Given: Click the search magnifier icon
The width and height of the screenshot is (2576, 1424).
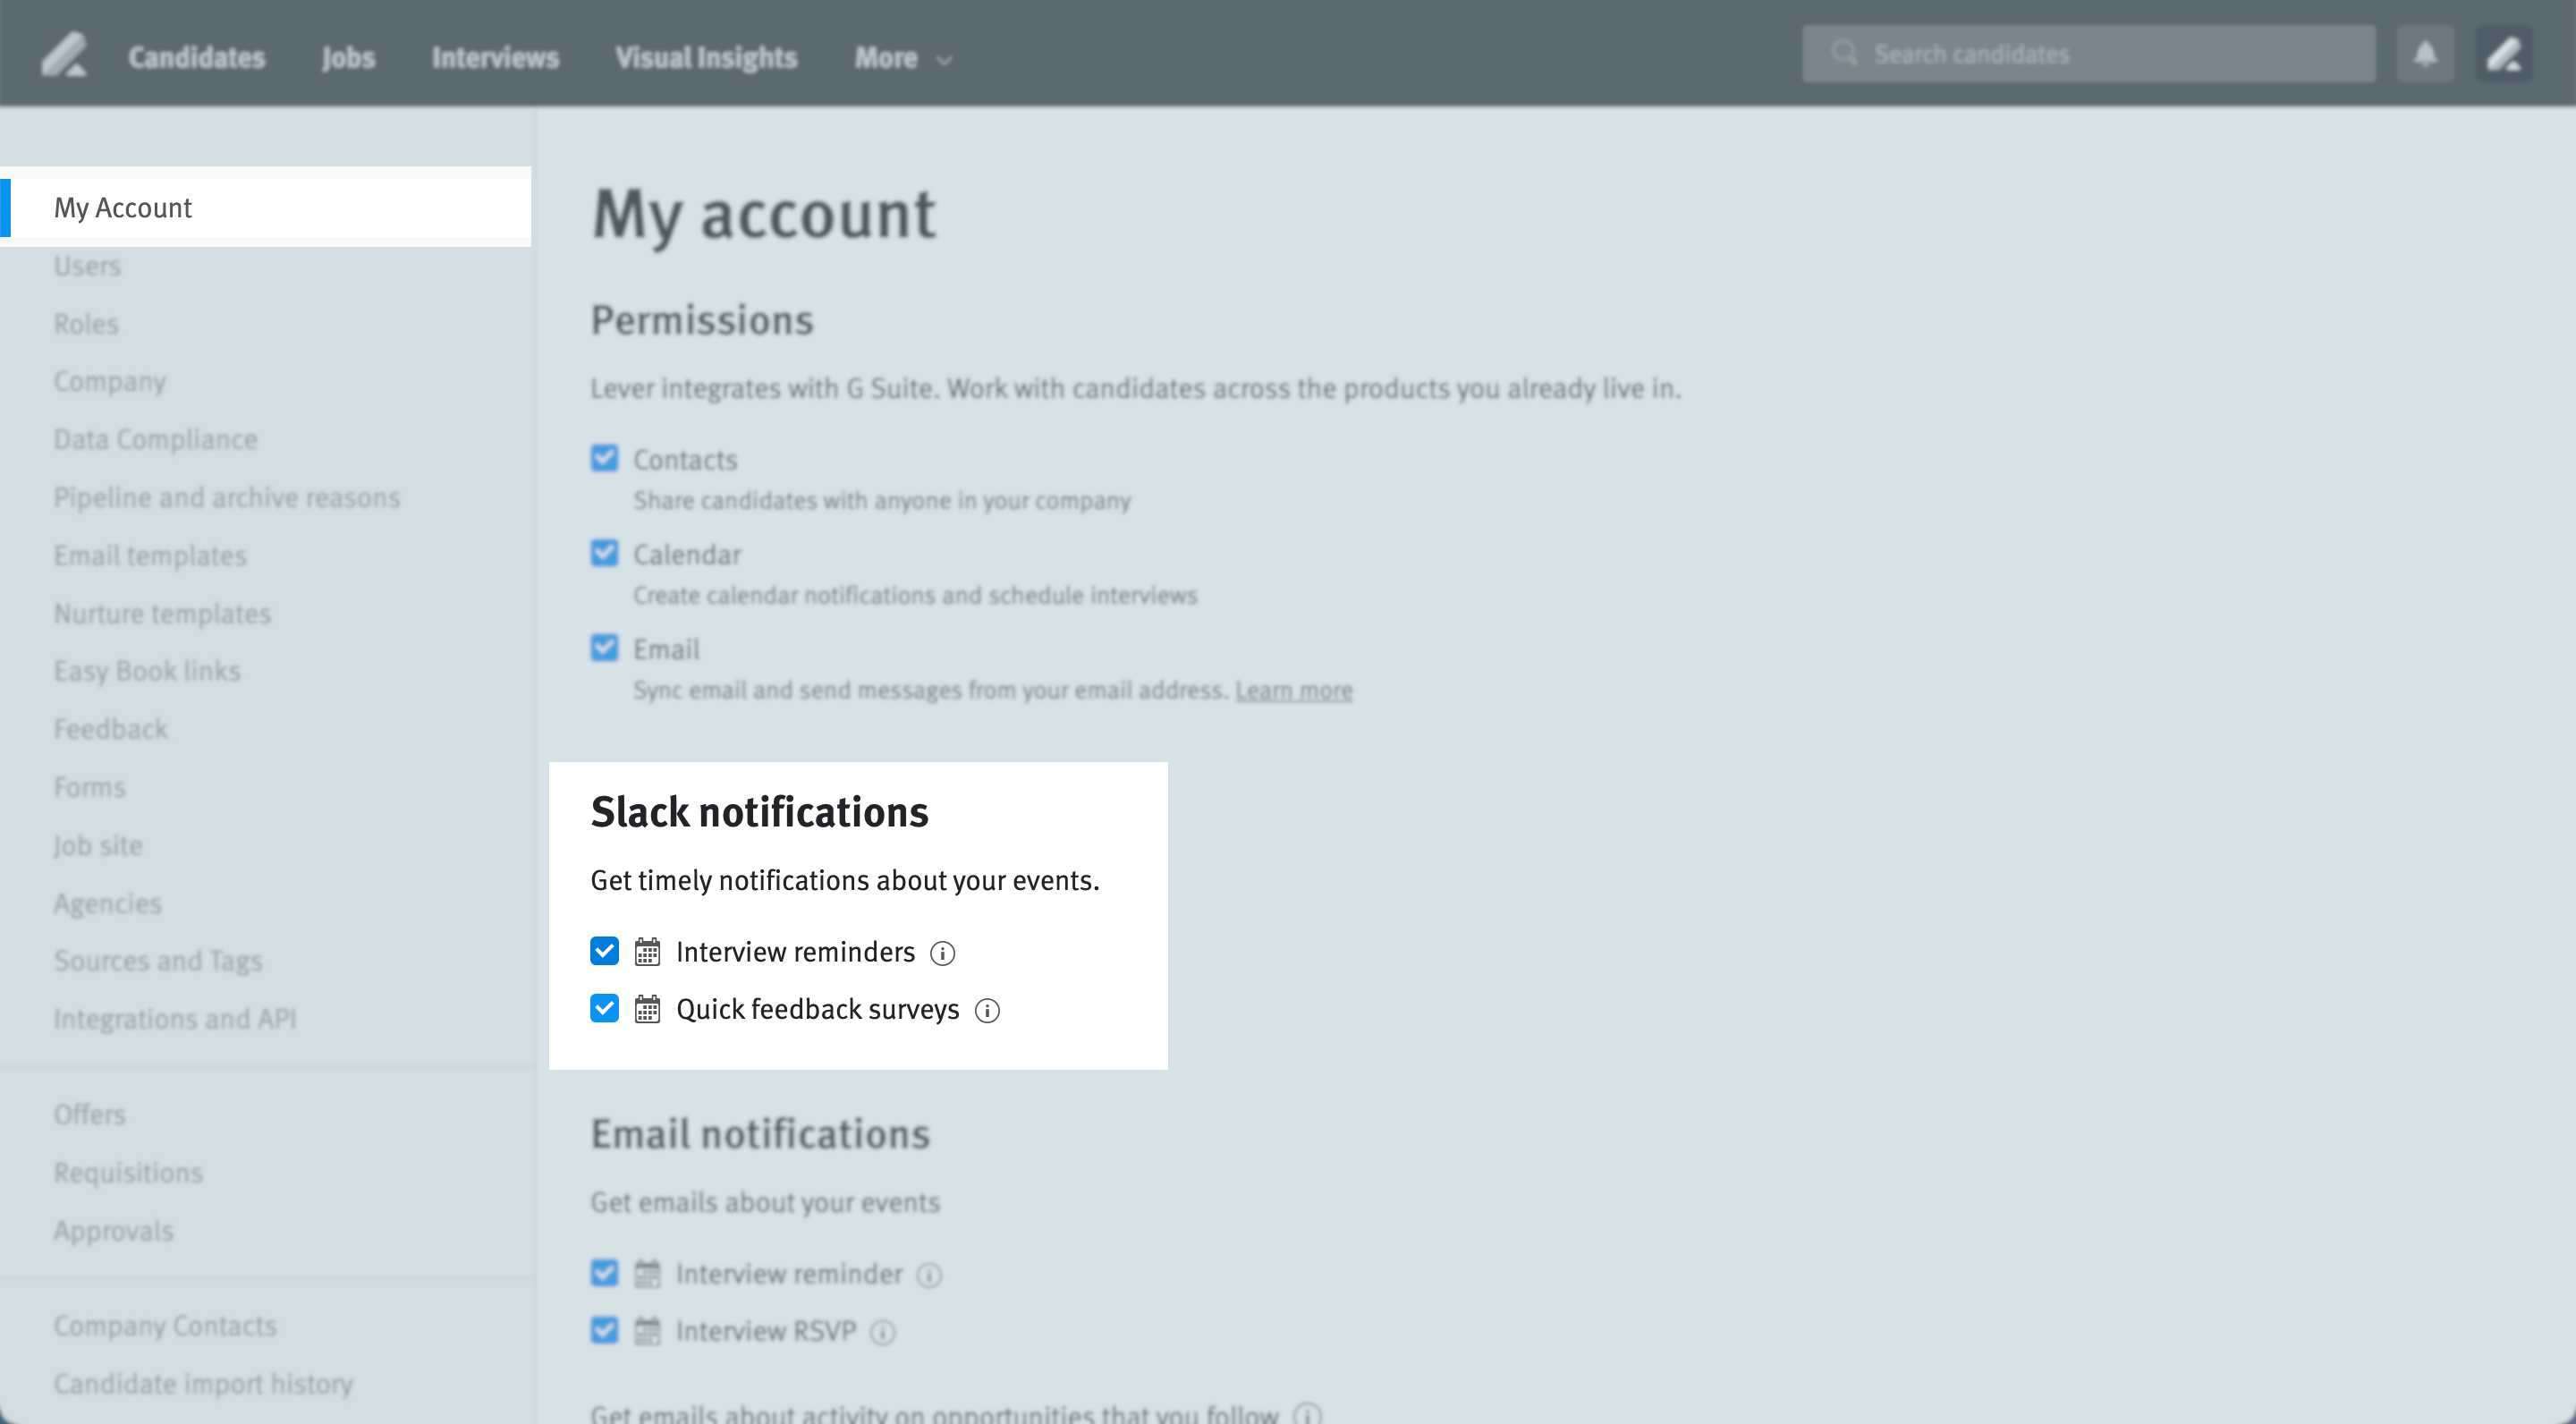Looking at the screenshot, I should click(1844, 53).
